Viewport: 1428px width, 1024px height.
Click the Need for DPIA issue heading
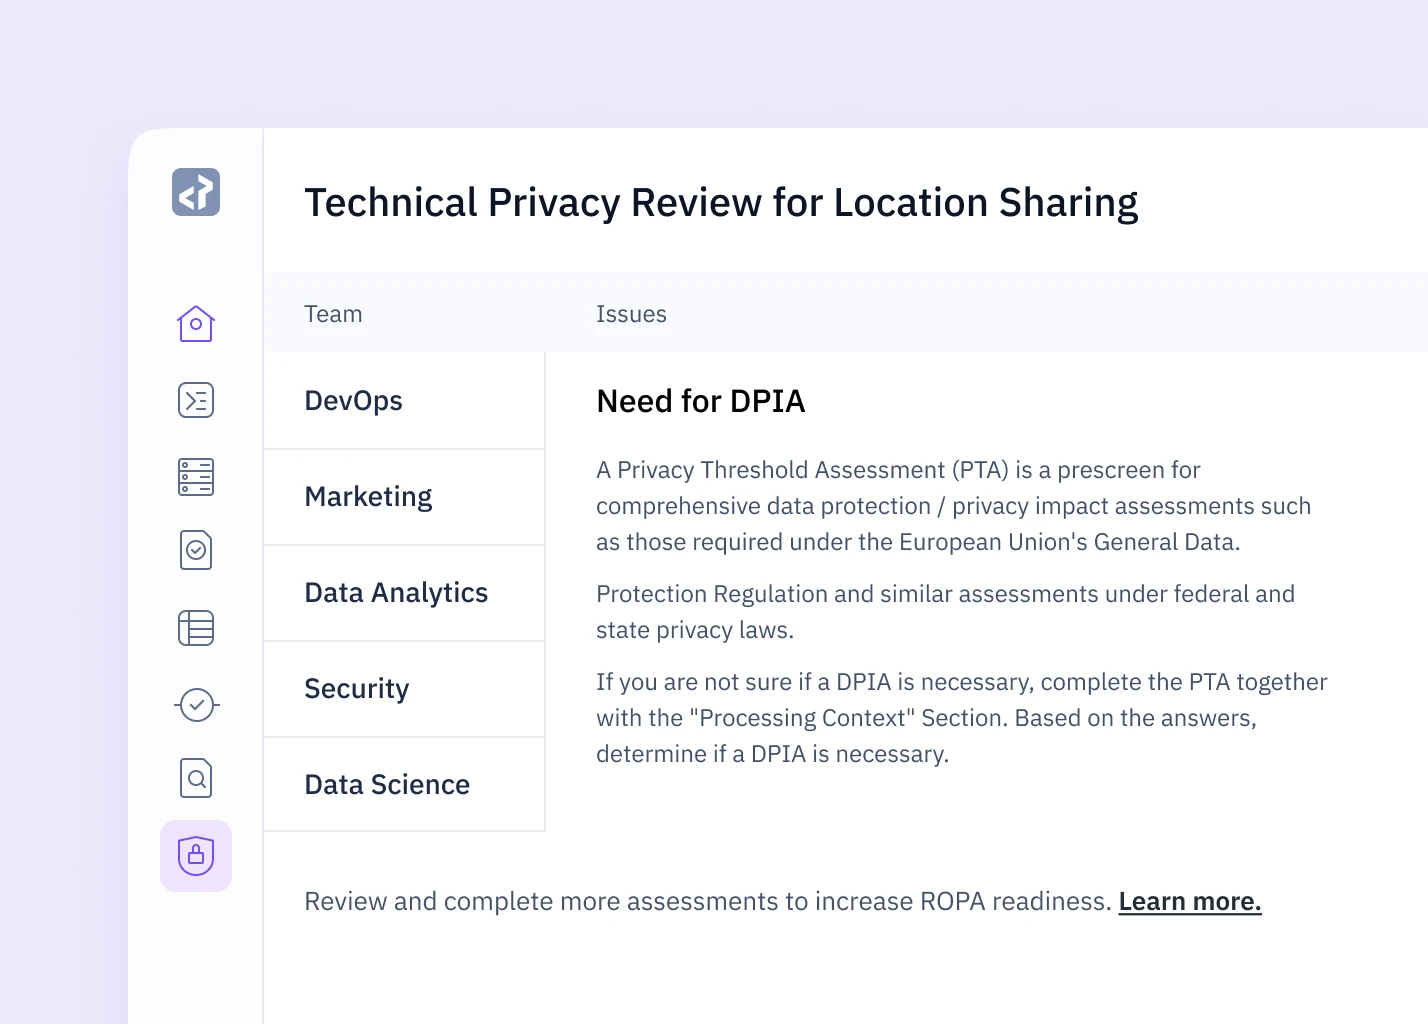[700, 401]
